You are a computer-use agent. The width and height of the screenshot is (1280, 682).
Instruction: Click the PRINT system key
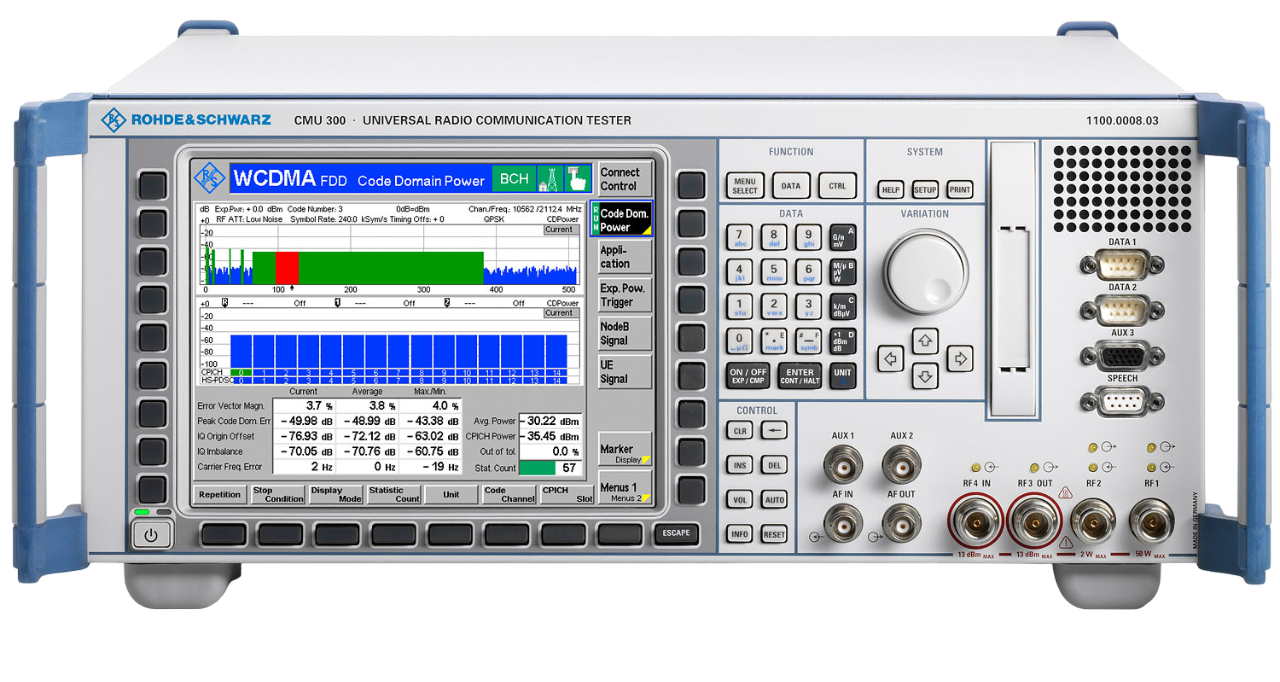pyautogui.click(x=959, y=189)
